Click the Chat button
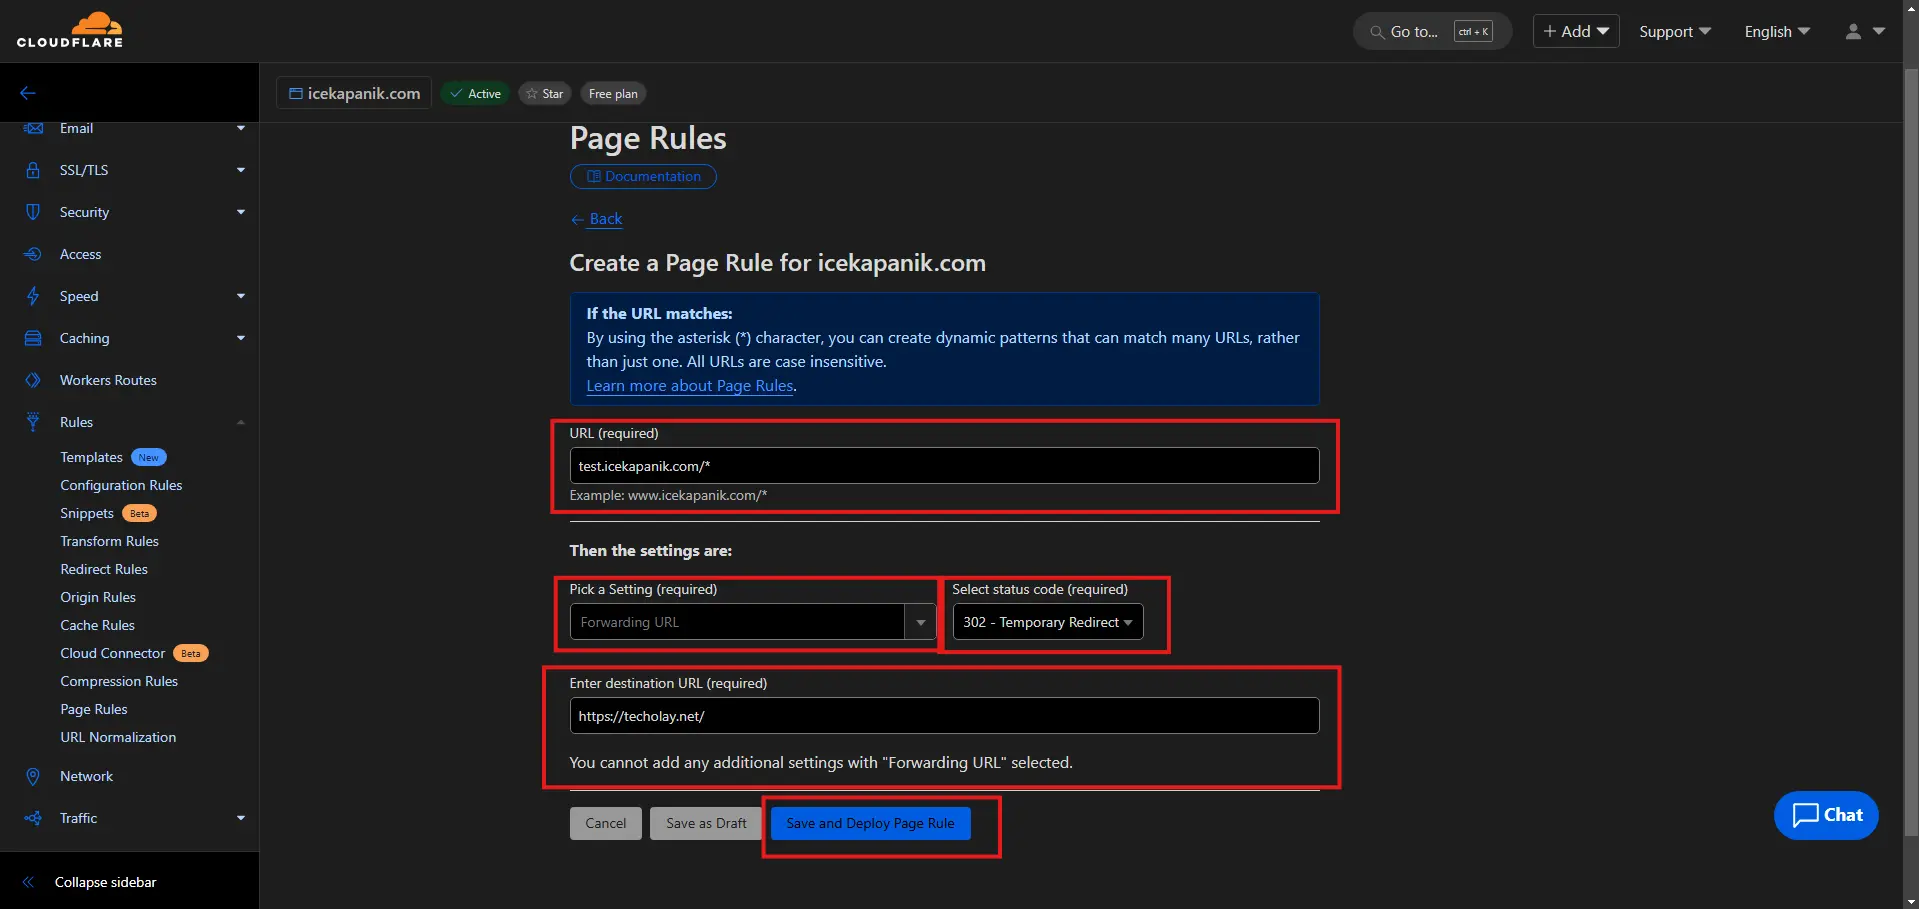Screen dimensions: 1919x909 tap(1826, 815)
